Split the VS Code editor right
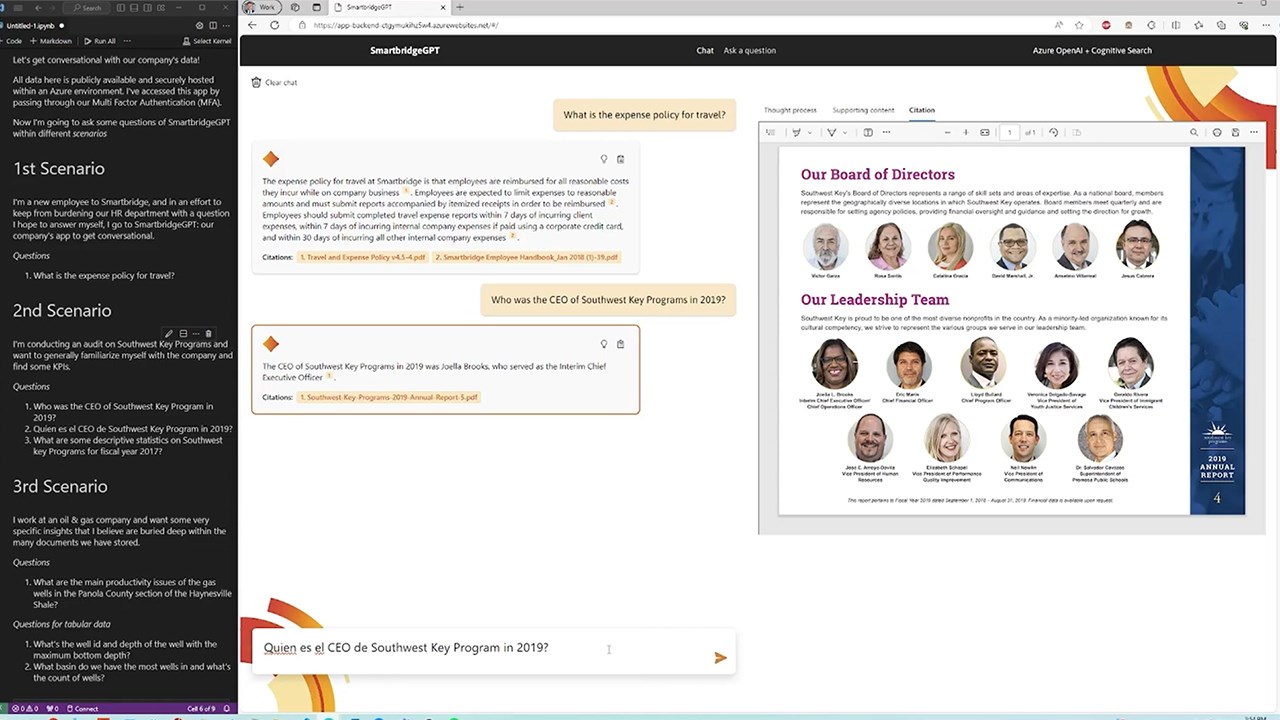The image size is (1280, 720). [x=213, y=25]
